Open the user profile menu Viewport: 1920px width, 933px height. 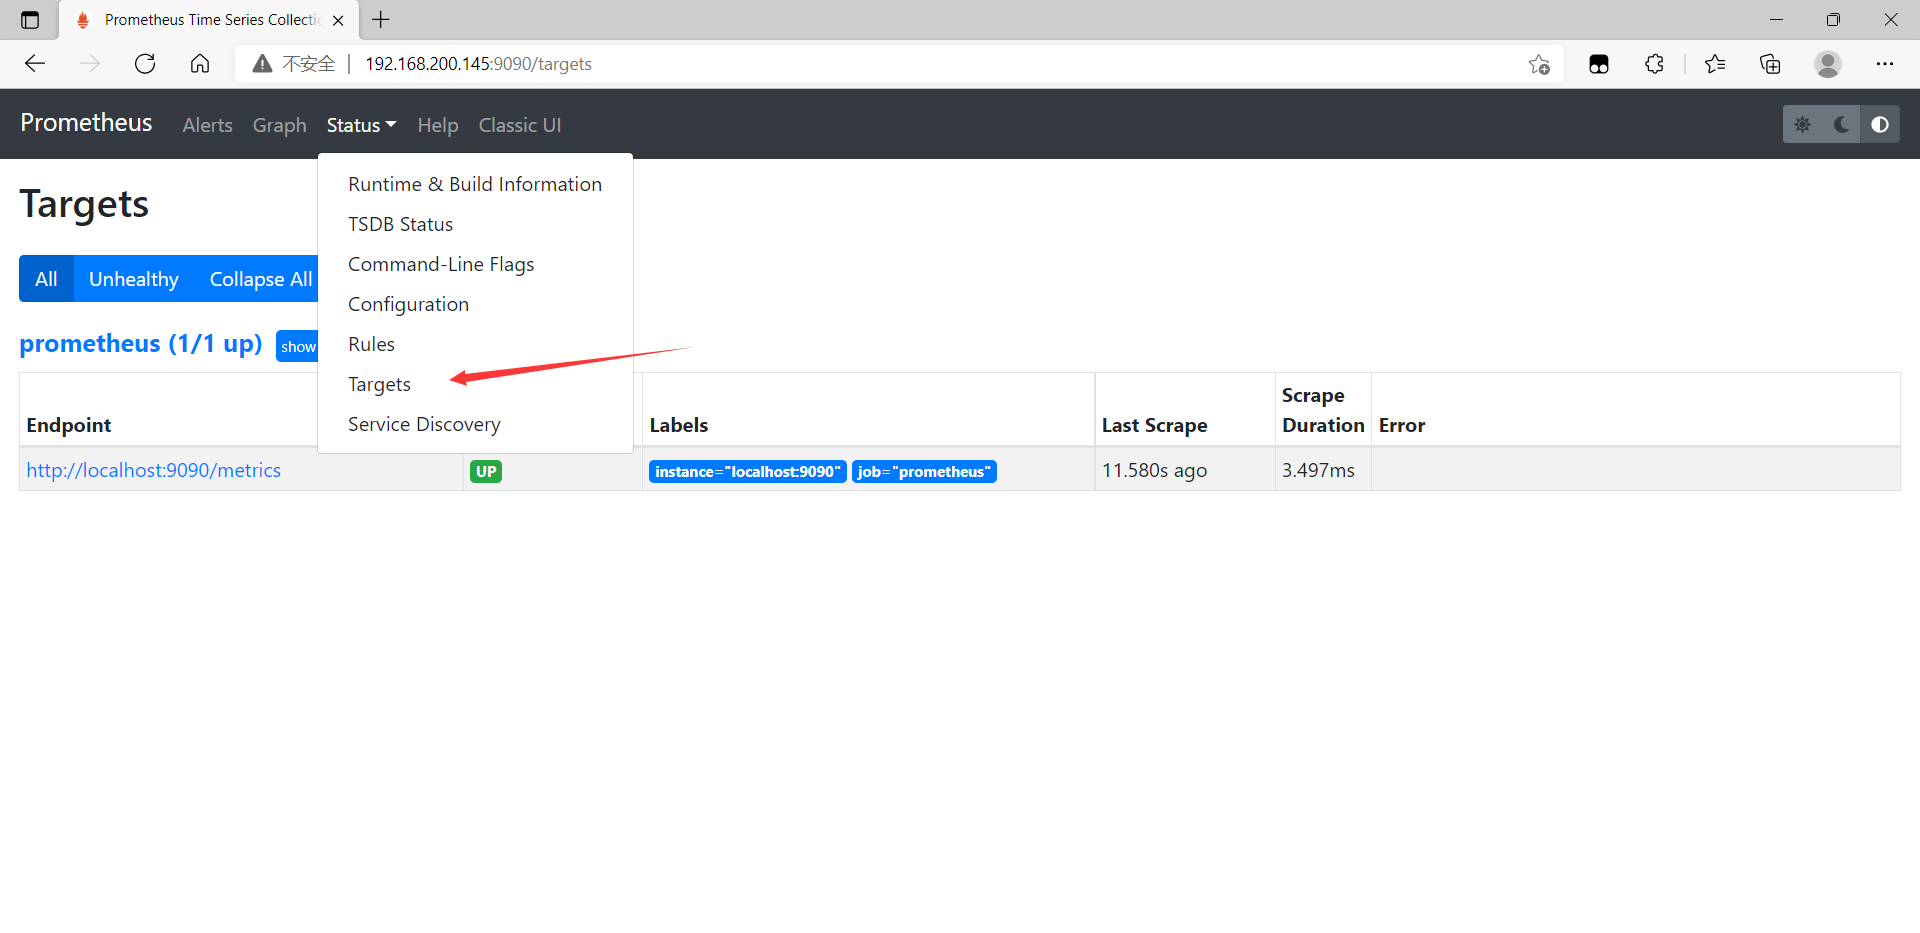tap(1828, 64)
